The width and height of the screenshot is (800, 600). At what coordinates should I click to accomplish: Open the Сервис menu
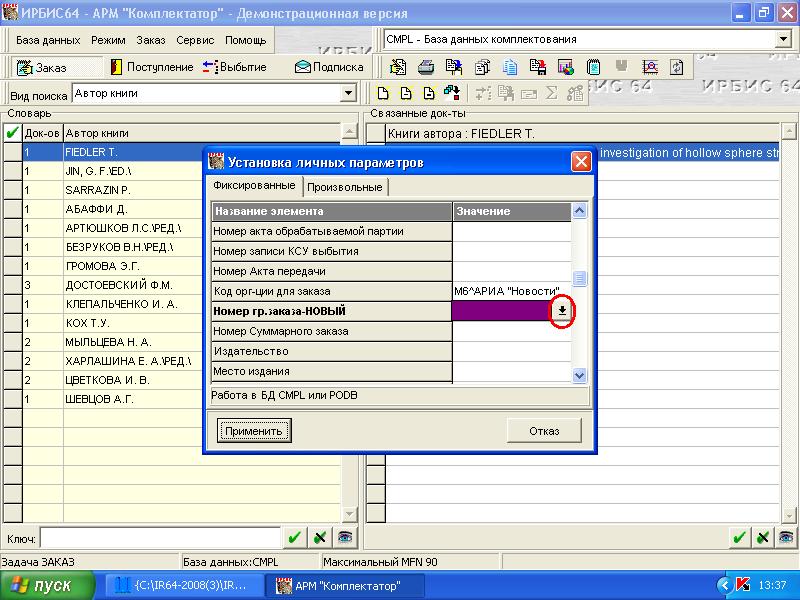[x=194, y=40]
